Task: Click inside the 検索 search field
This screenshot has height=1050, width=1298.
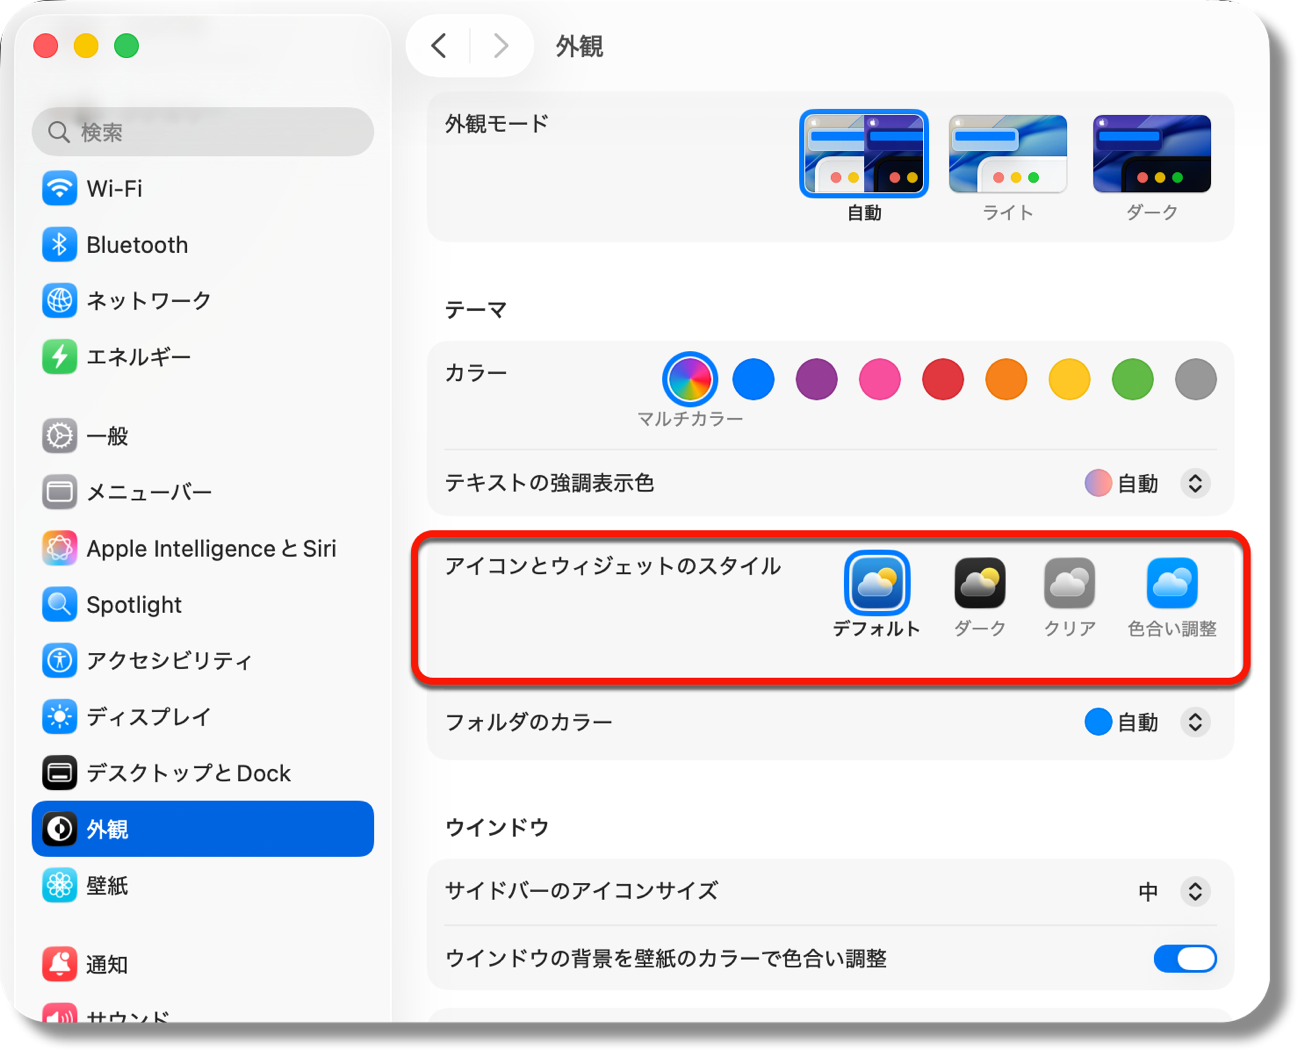Action: (202, 131)
